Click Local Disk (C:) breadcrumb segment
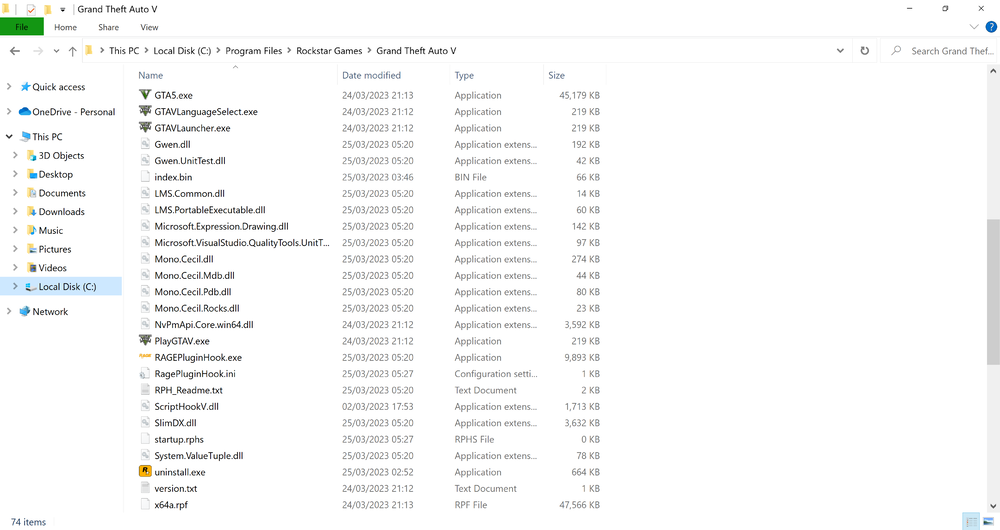Viewport: 1000px width, 530px height. 182,51
